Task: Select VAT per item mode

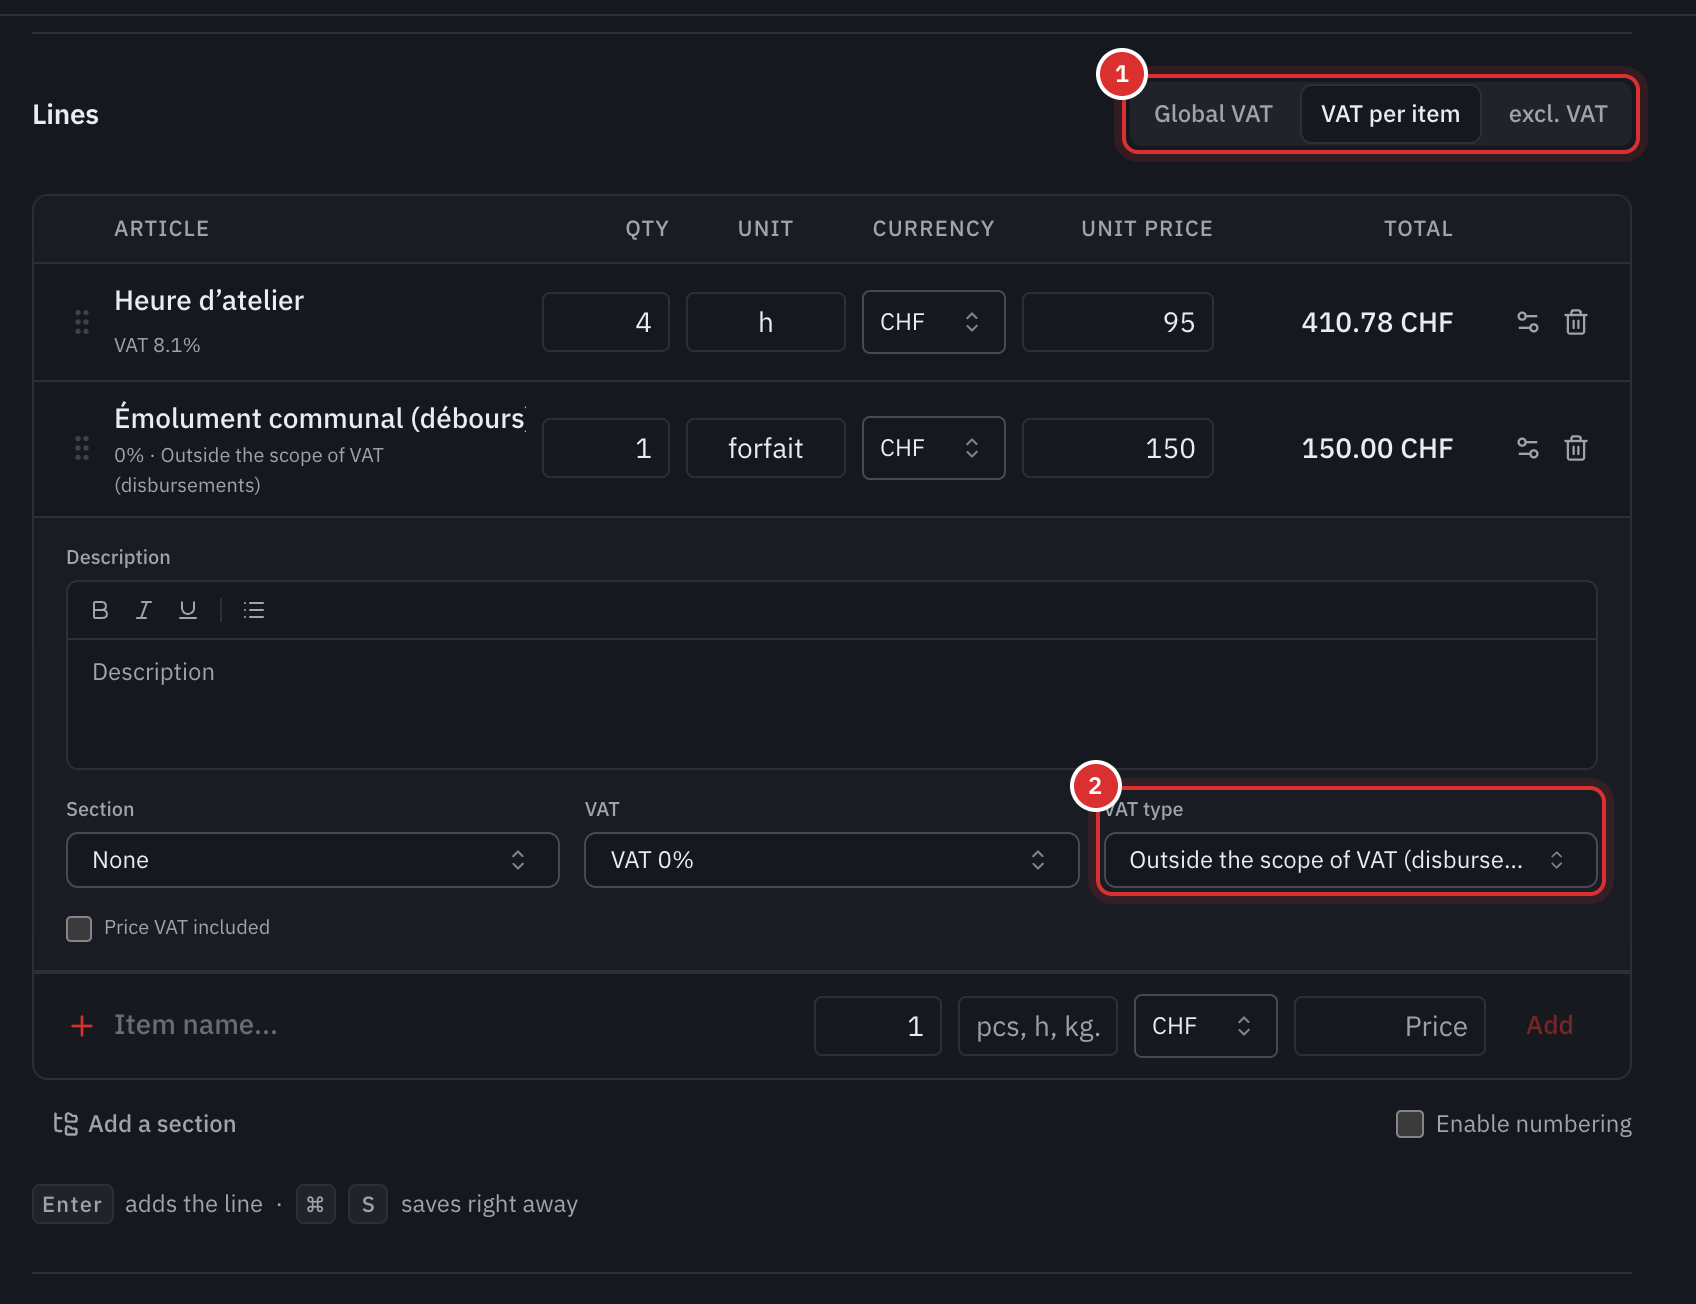Action: coord(1390,114)
